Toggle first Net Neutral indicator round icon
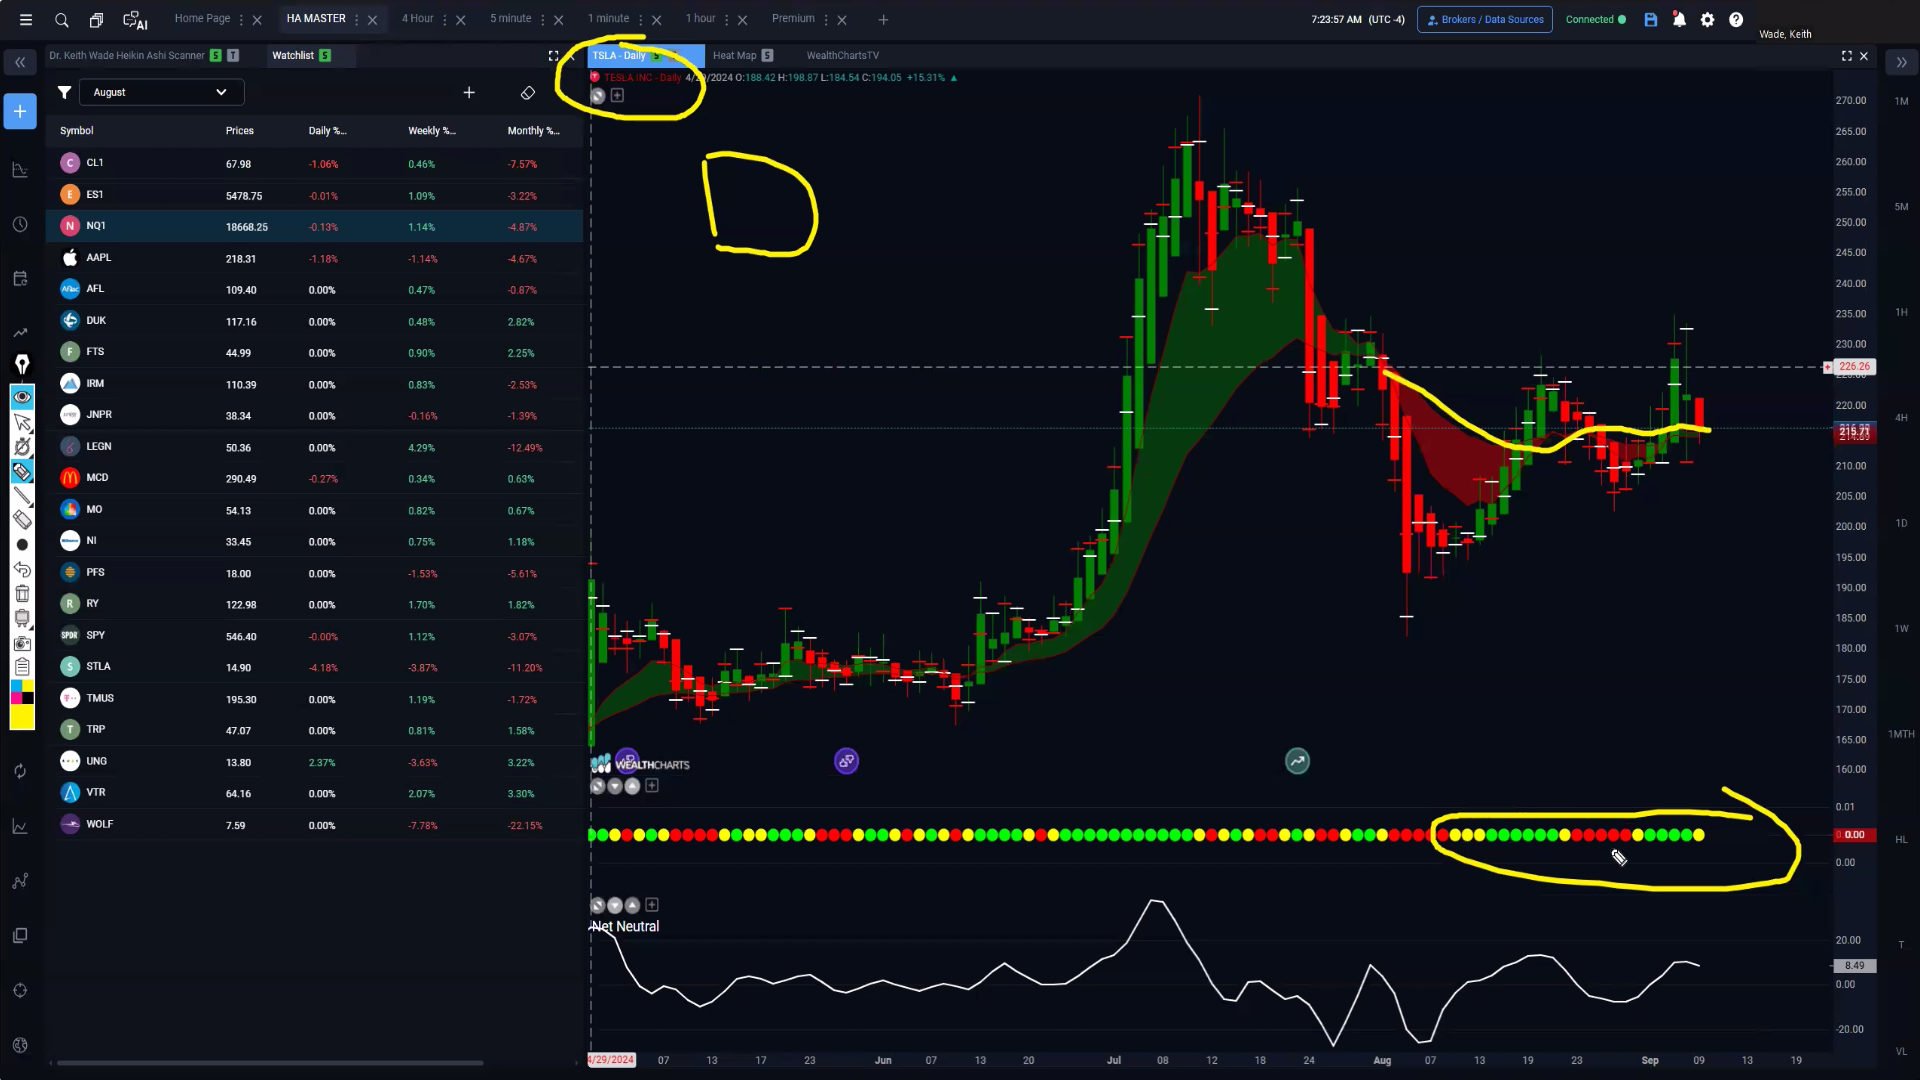Viewport: 1920px width, 1080px height. pos(598,905)
